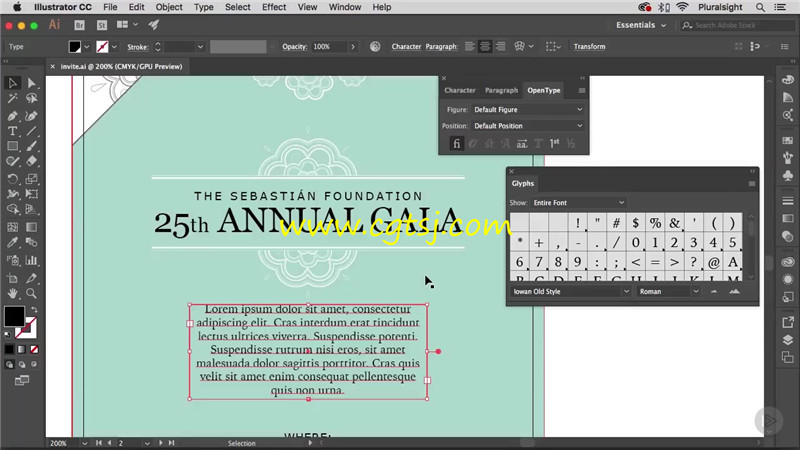Image resolution: width=800 pixels, height=450 pixels.
Task: Zoom out glyph display with small mountains
Action: click(714, 291)
